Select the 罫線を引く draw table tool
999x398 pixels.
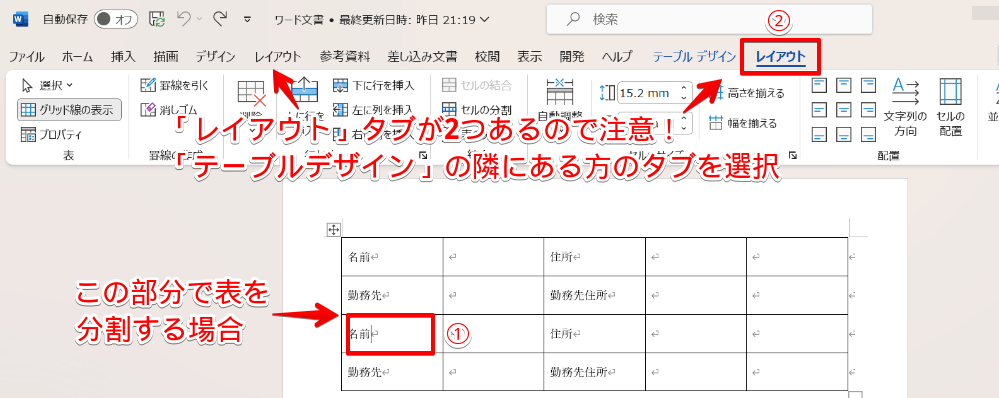click(x=174, y=85)
